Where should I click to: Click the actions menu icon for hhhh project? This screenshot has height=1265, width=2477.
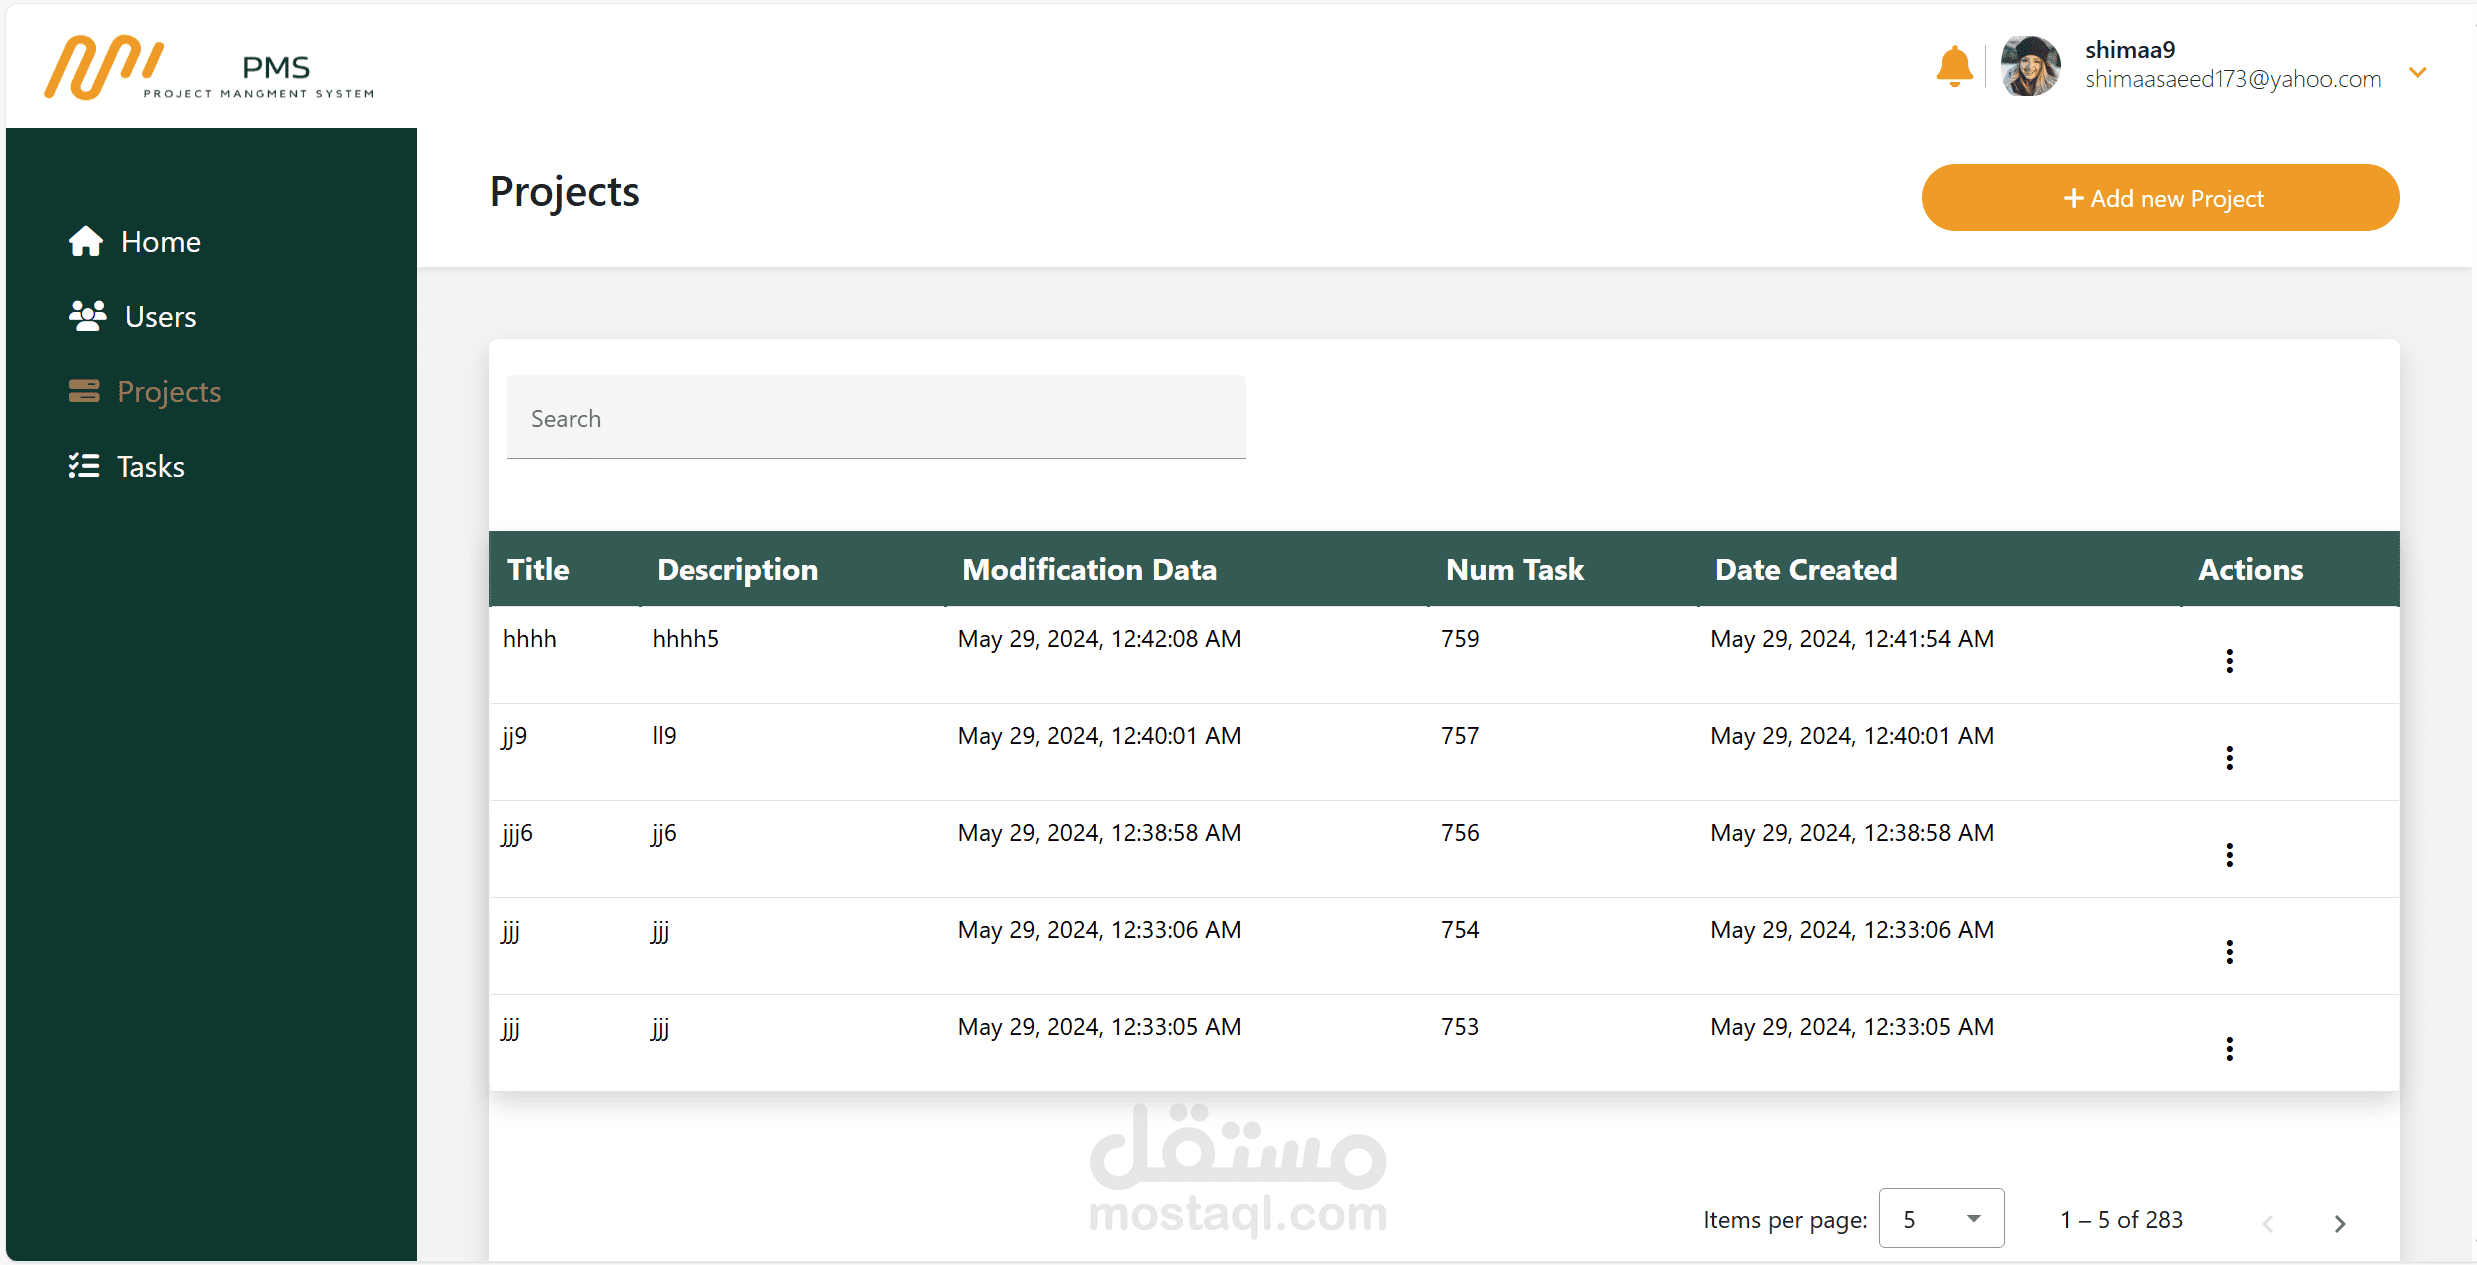2230,660
